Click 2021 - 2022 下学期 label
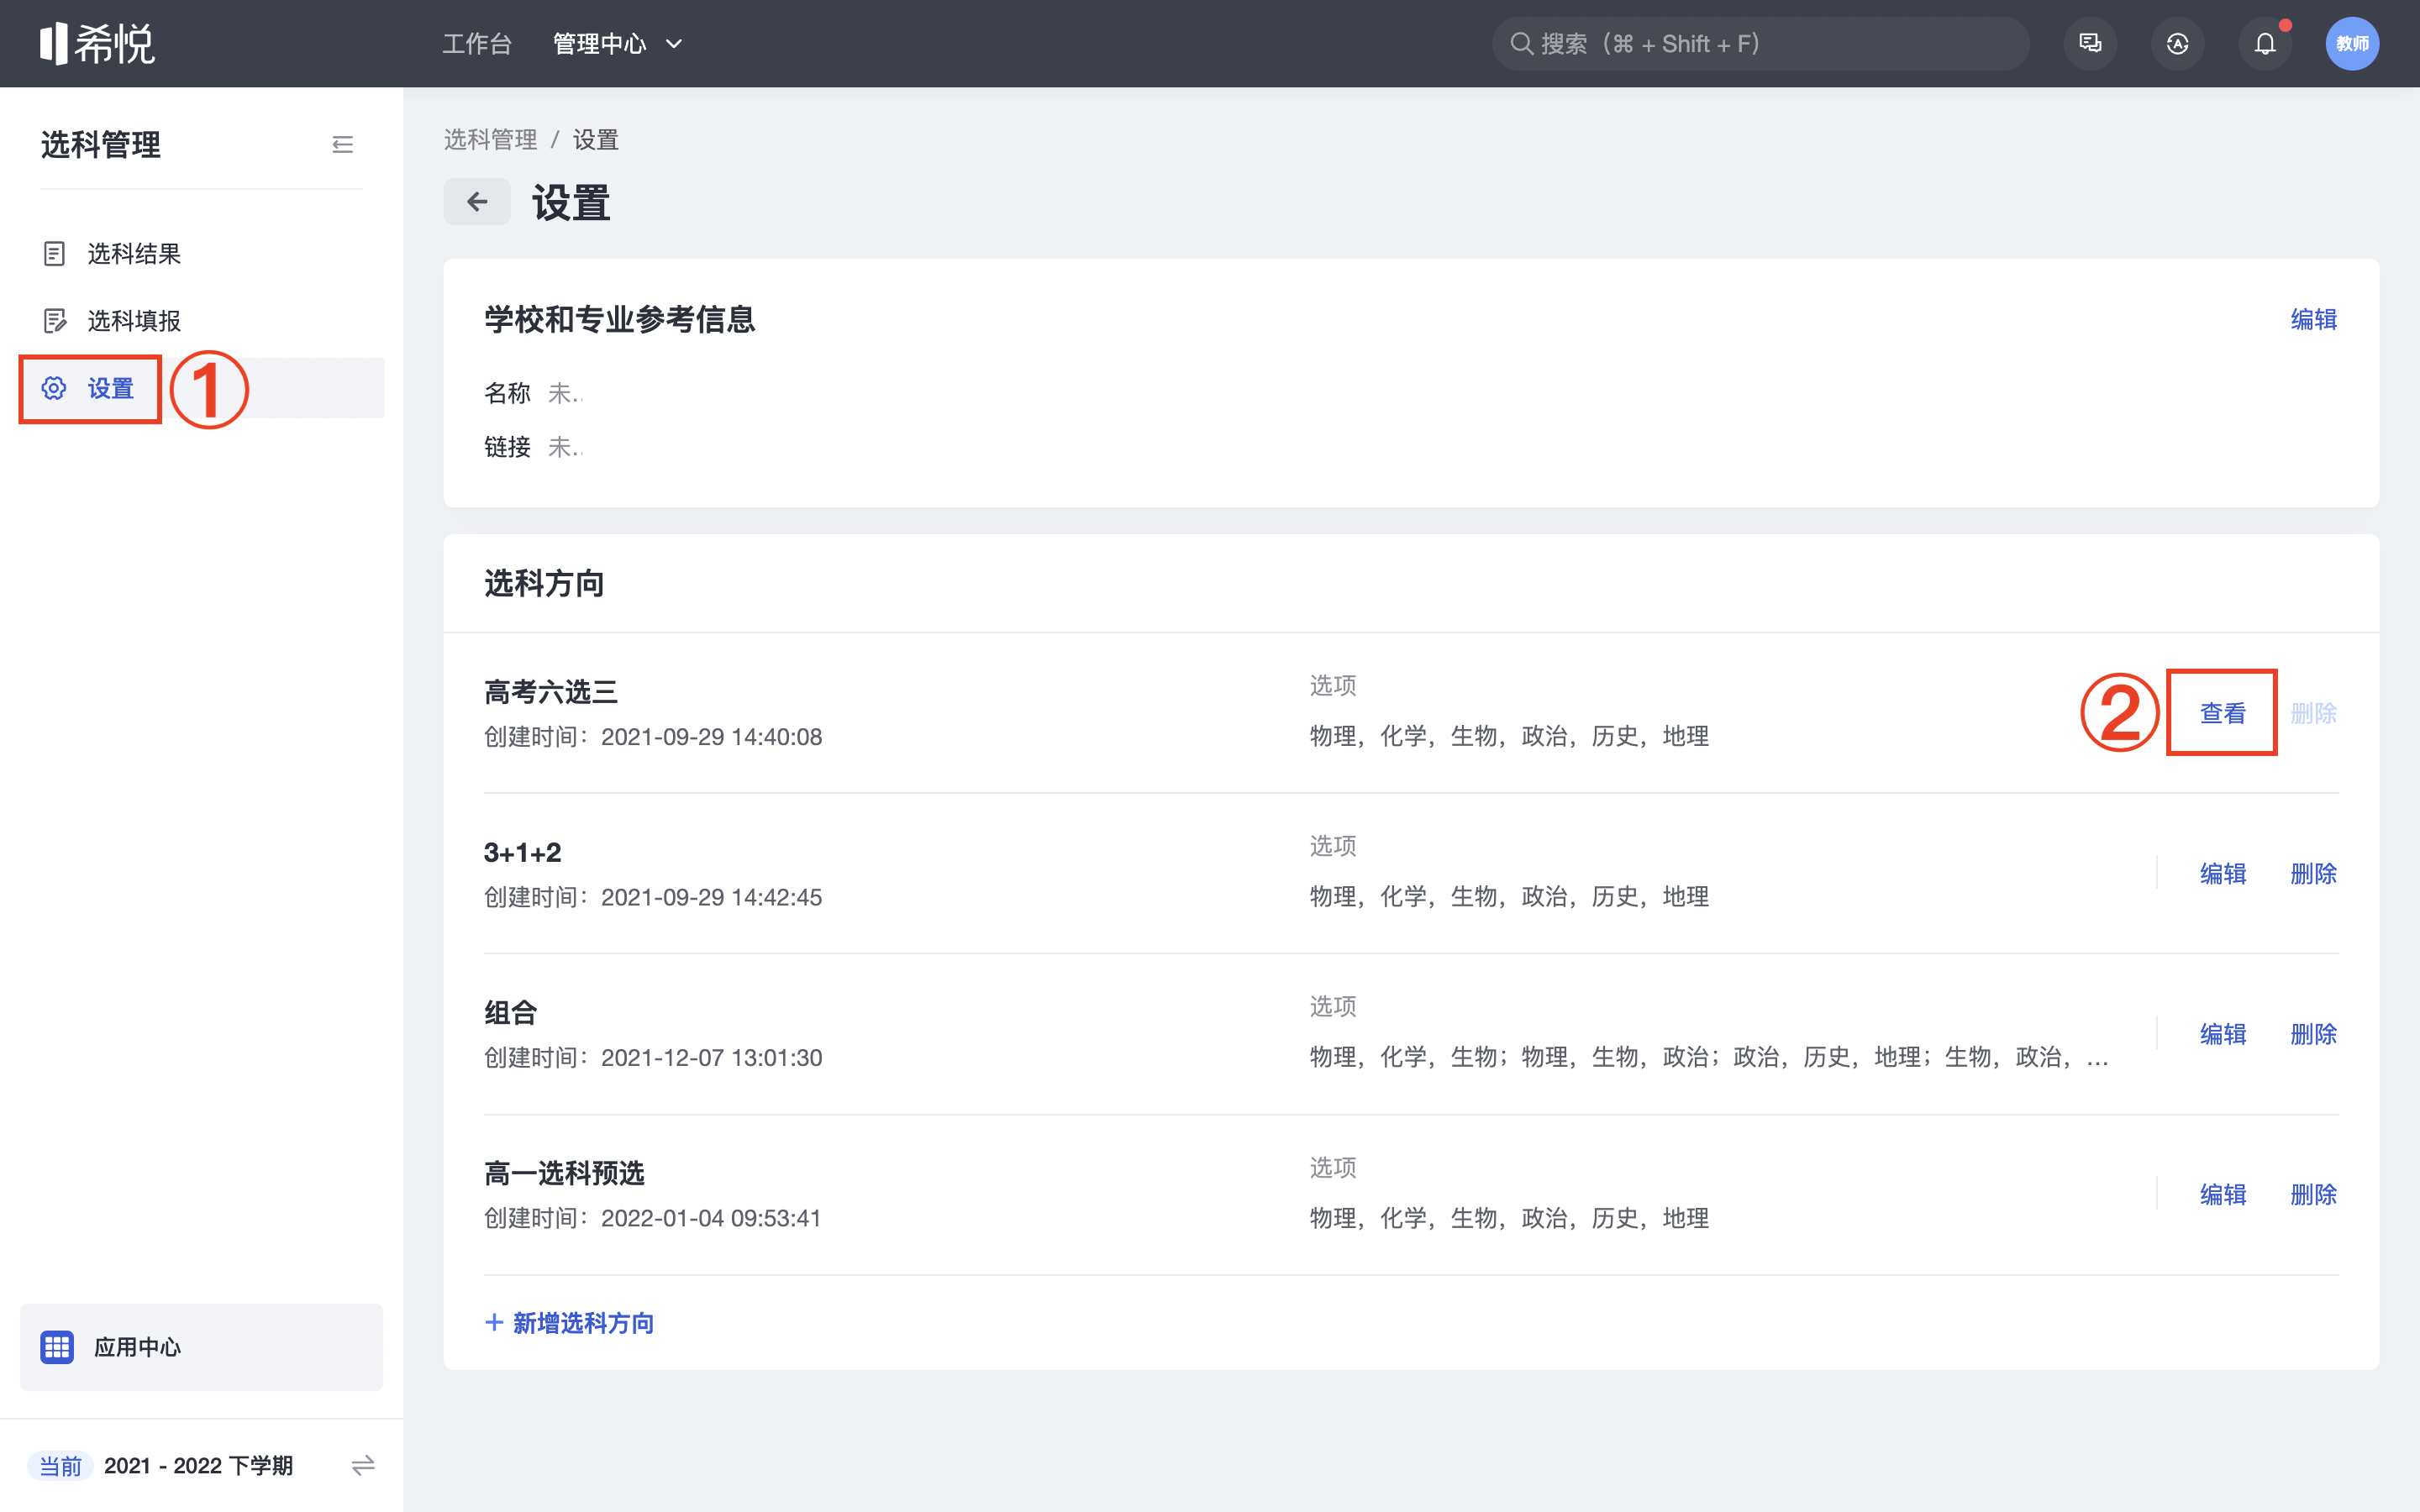 [198, 1466]
